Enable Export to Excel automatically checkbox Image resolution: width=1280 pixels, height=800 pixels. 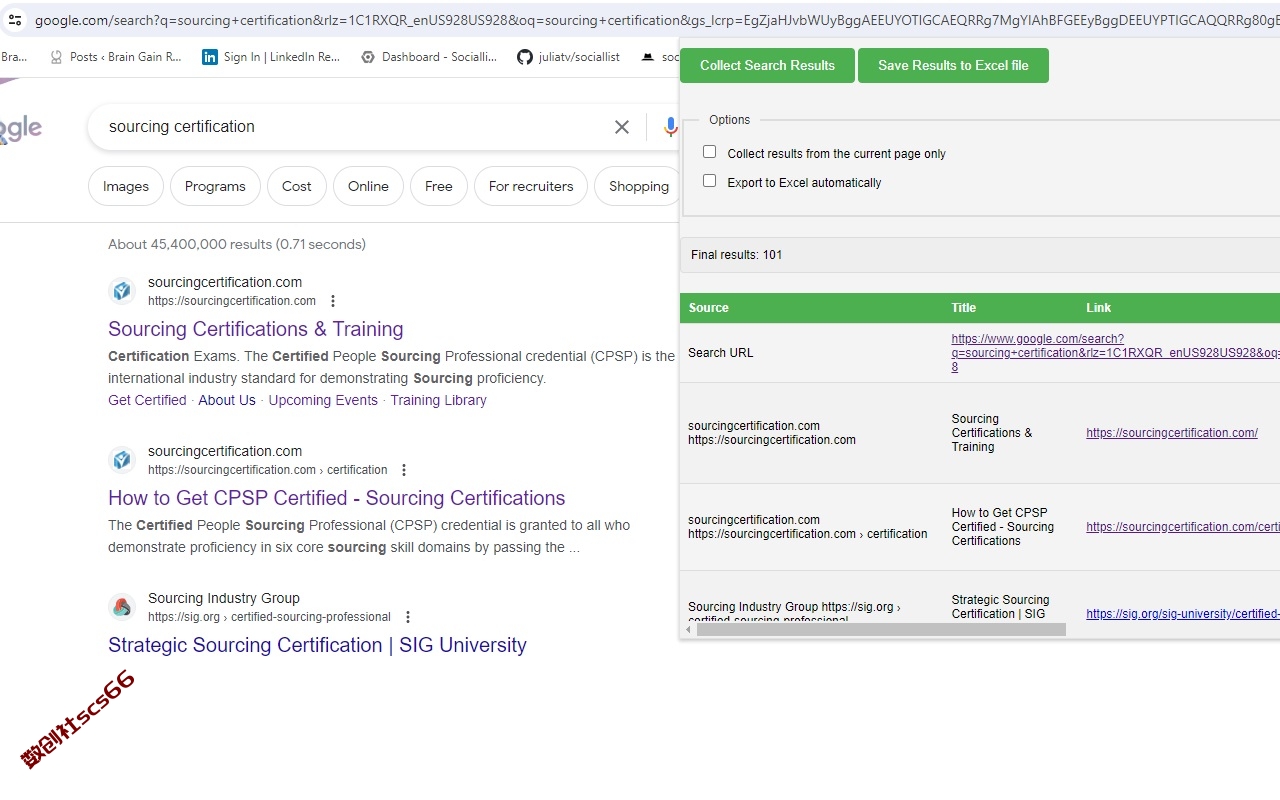[x=709, y=181]
